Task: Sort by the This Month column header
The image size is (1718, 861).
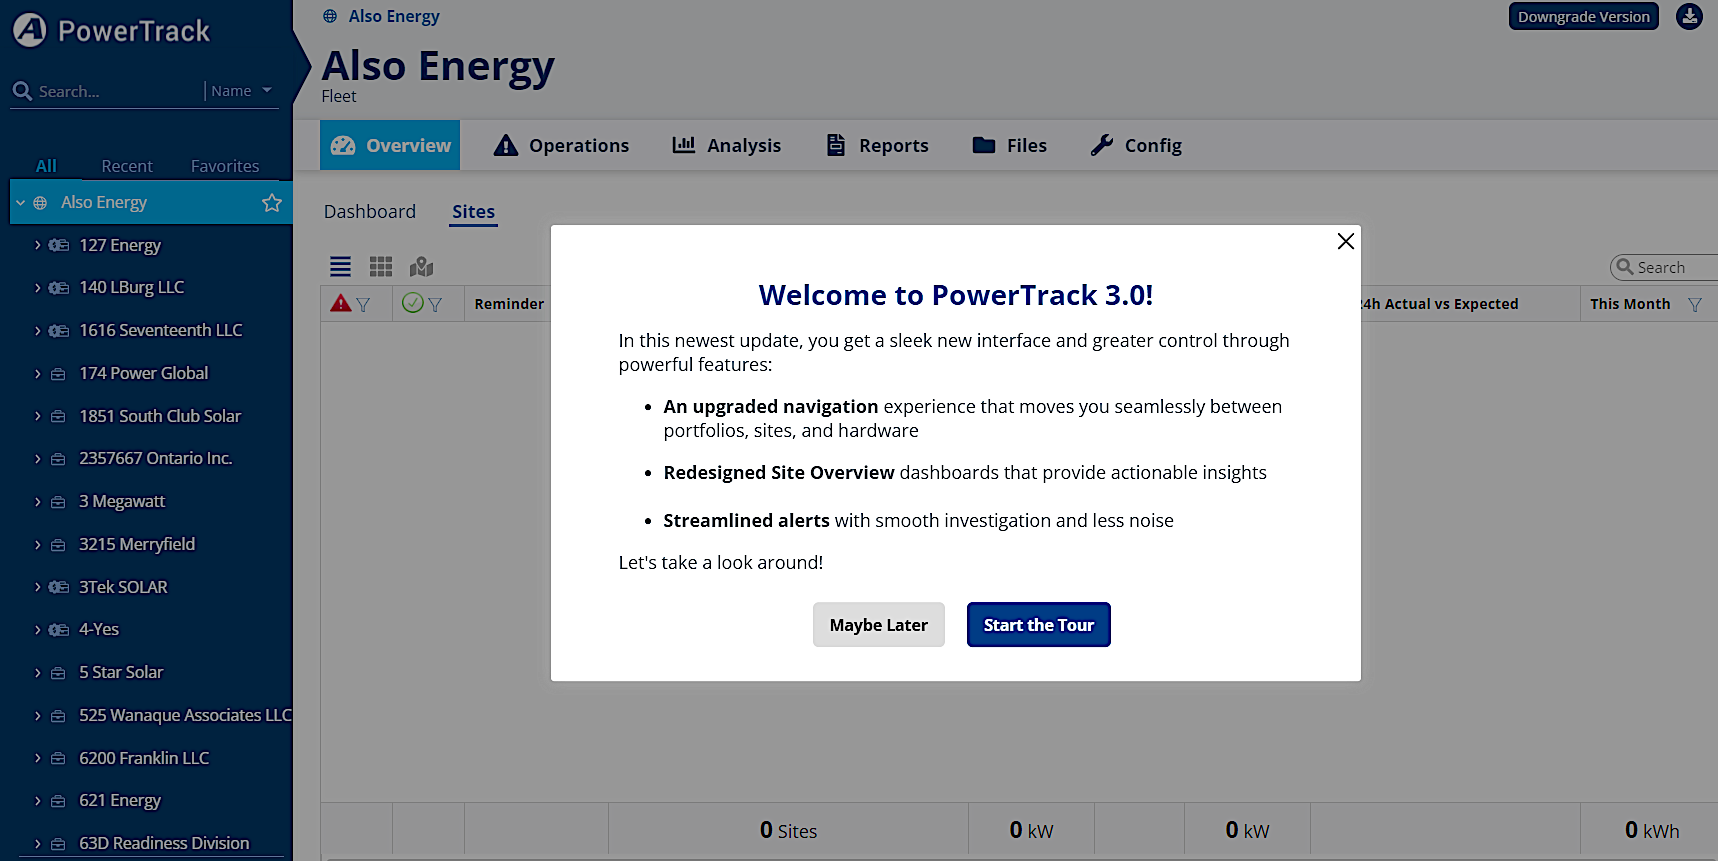Action: tap(1630, 304)
